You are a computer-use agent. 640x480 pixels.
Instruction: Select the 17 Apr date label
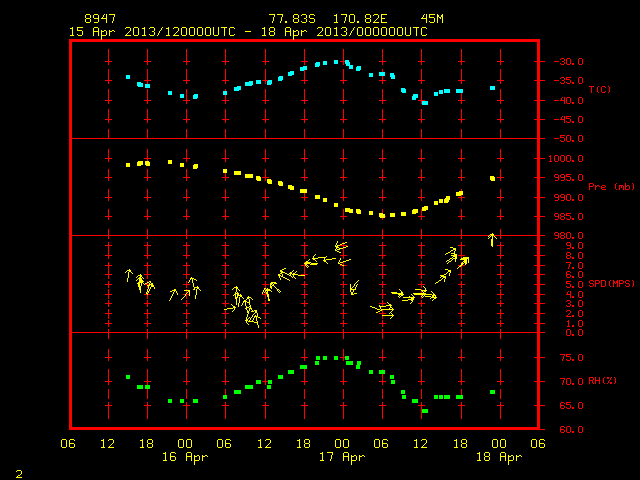coord(342,457)
